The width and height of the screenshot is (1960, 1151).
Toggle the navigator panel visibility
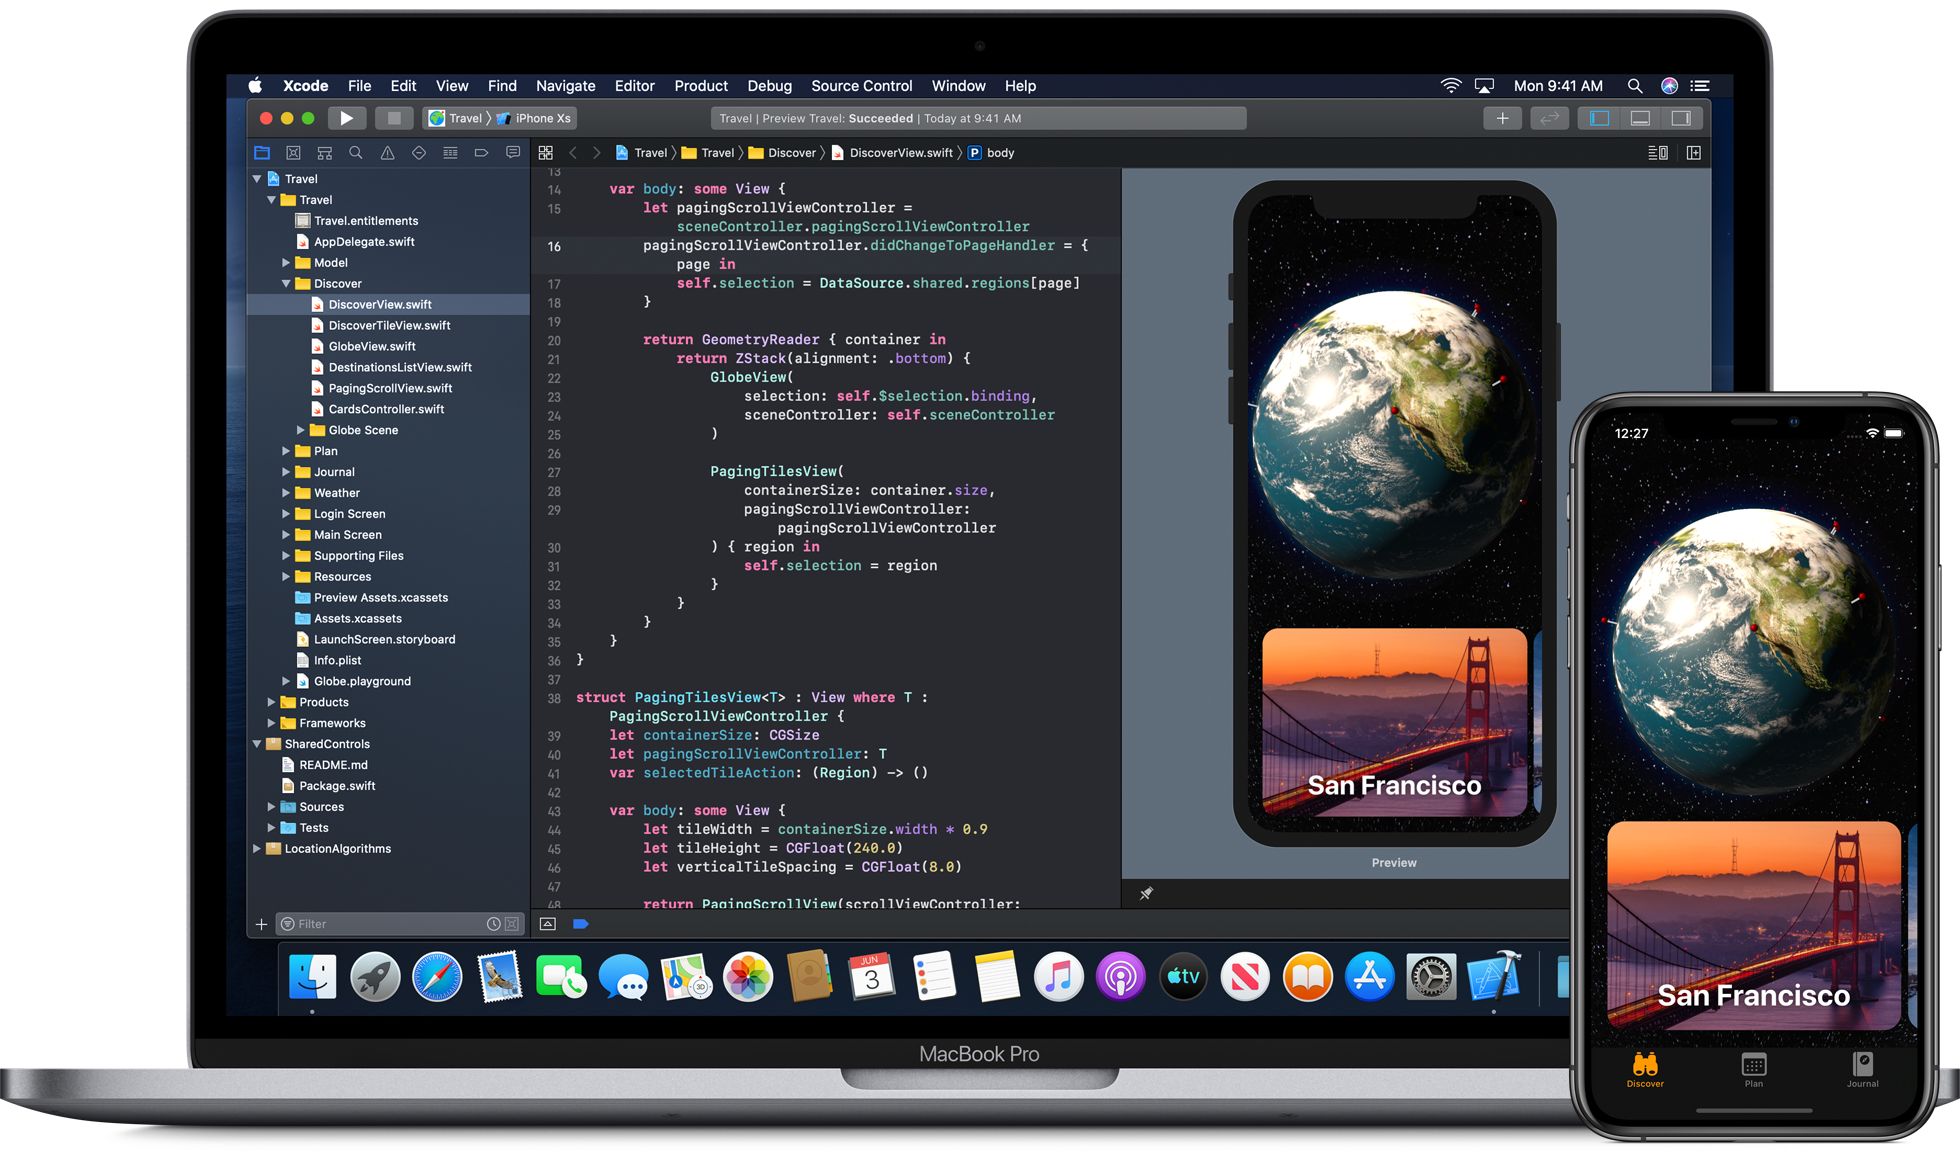(1599, 118)
